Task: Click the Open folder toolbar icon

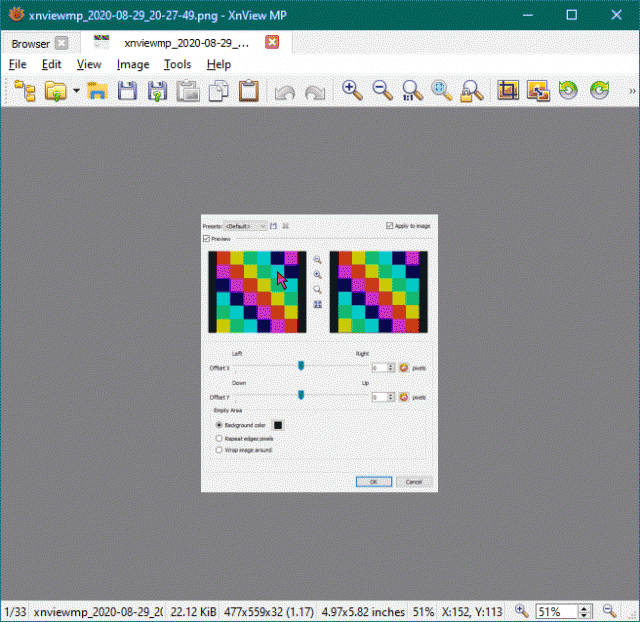Action: [x=56, y=91]
